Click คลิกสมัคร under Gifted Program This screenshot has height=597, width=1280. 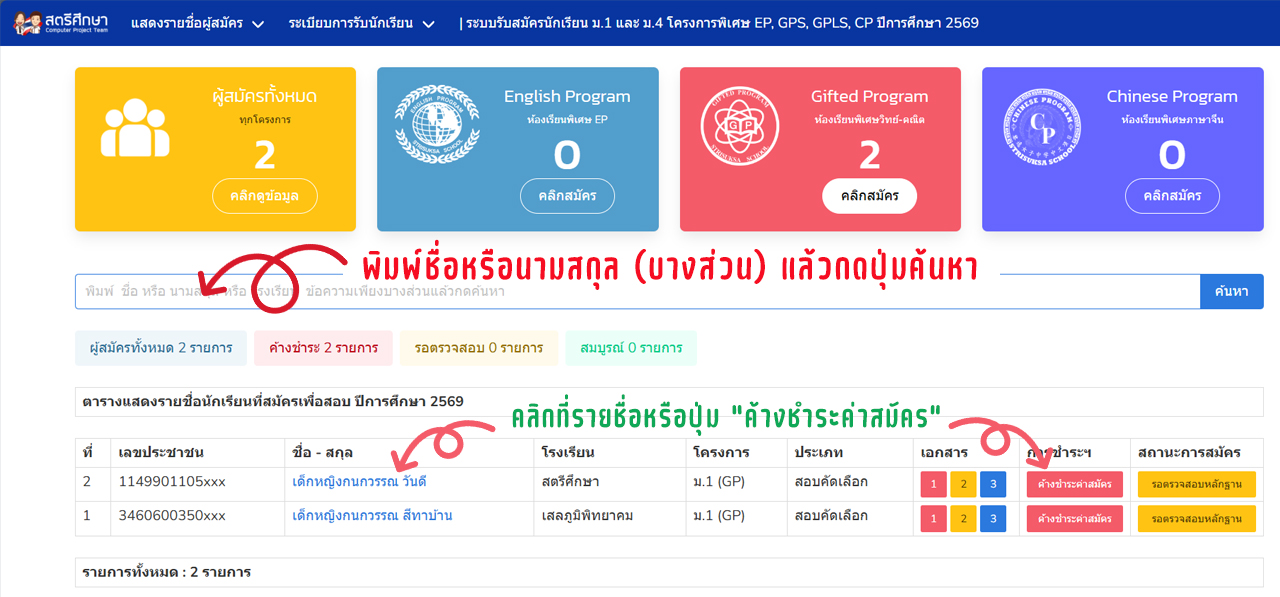click(869, 196)
